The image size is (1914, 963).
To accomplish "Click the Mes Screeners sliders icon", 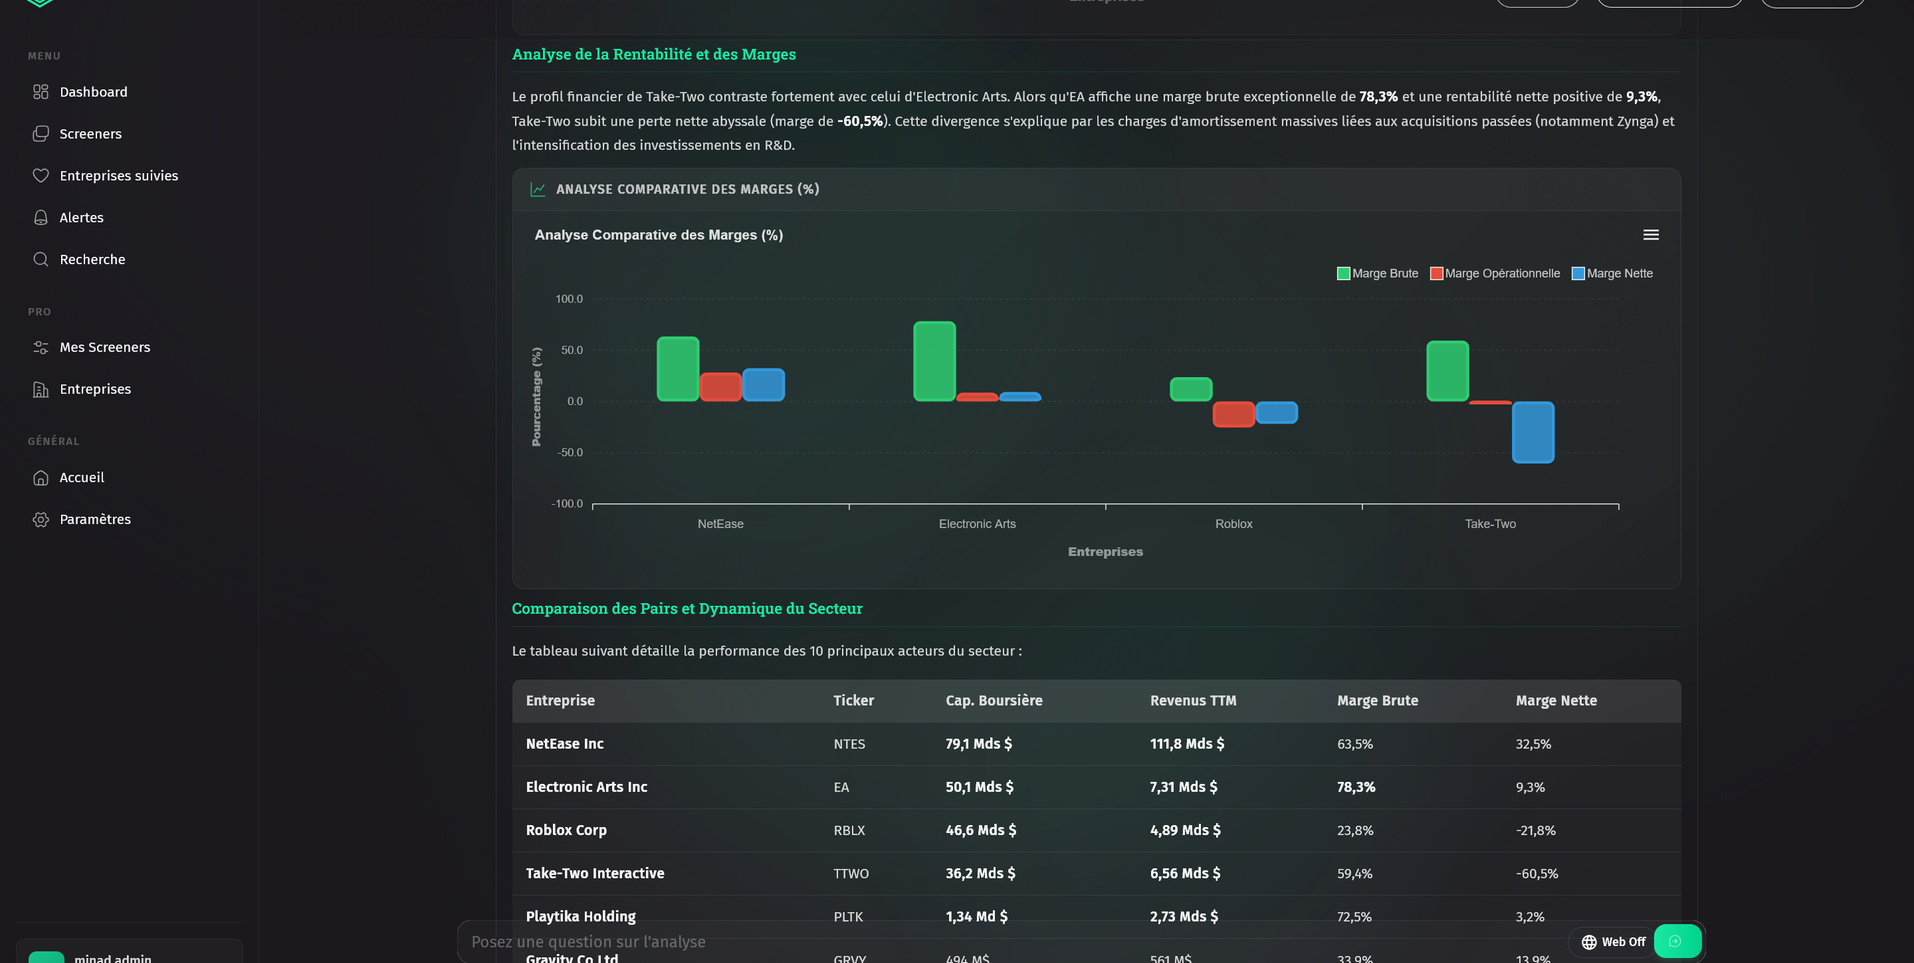I will click(x=41, y=347).
